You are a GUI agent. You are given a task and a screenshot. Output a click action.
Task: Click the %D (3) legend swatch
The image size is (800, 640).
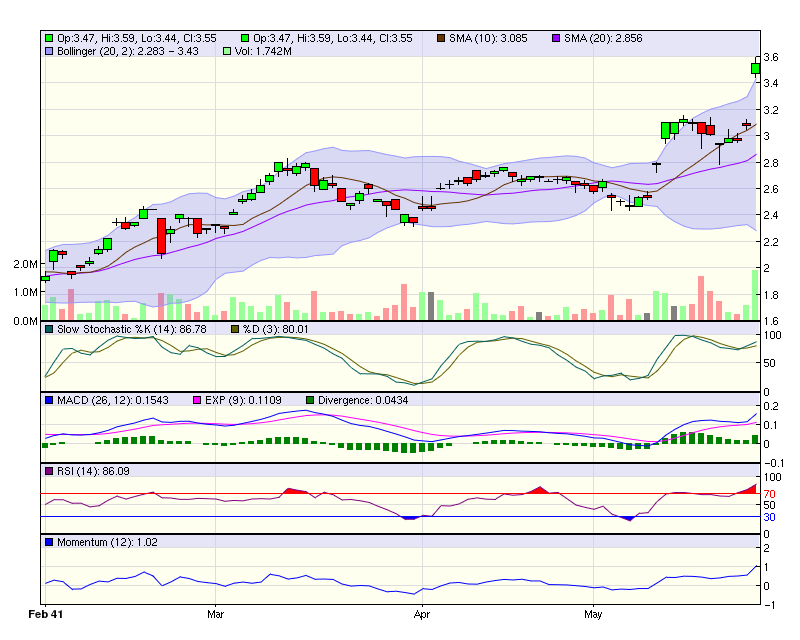coord(236,329)
